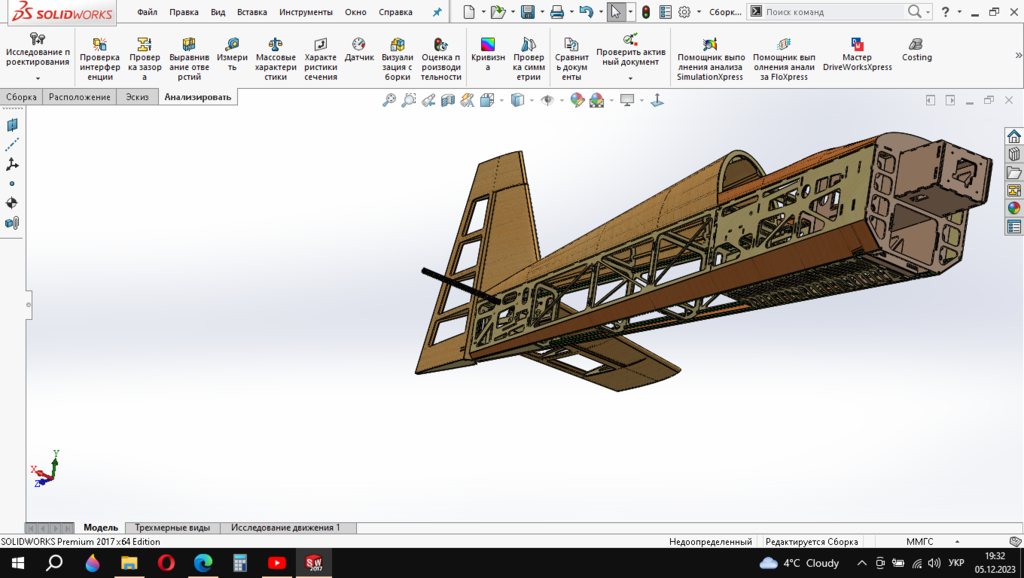Click the Zoom to Fit magnifier icon

point(390,100)
